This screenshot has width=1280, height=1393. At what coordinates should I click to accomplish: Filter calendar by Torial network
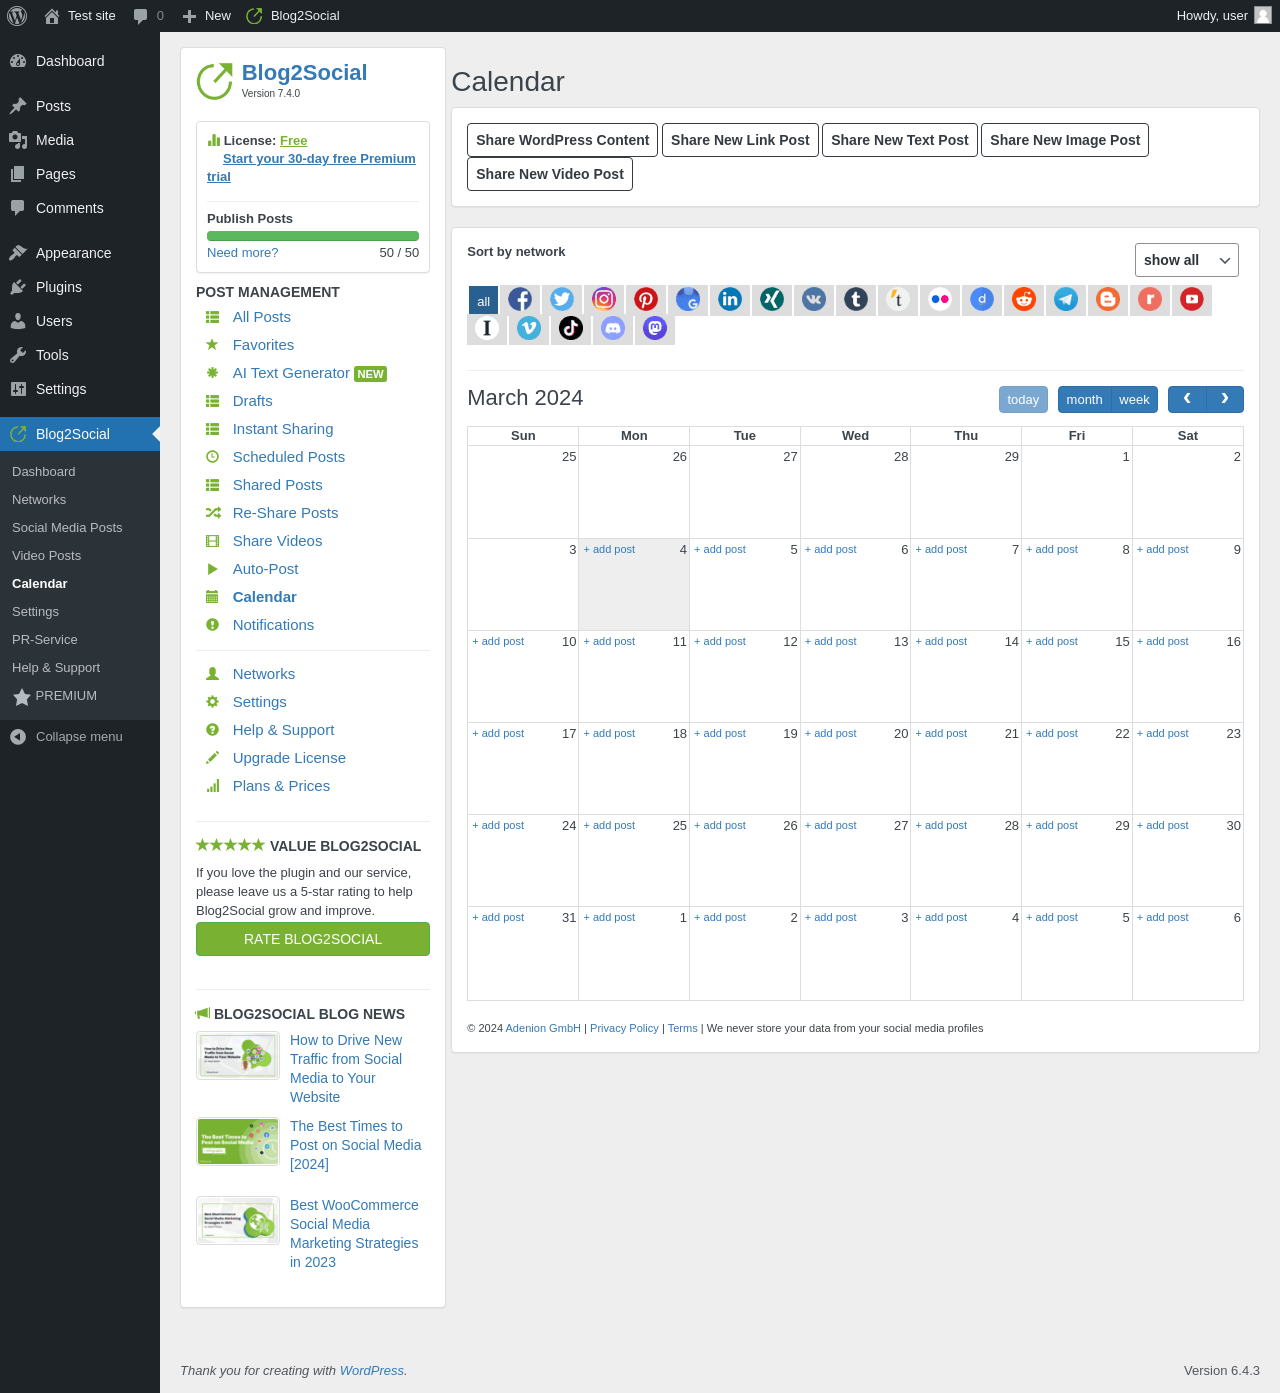(x=898, y=299)
